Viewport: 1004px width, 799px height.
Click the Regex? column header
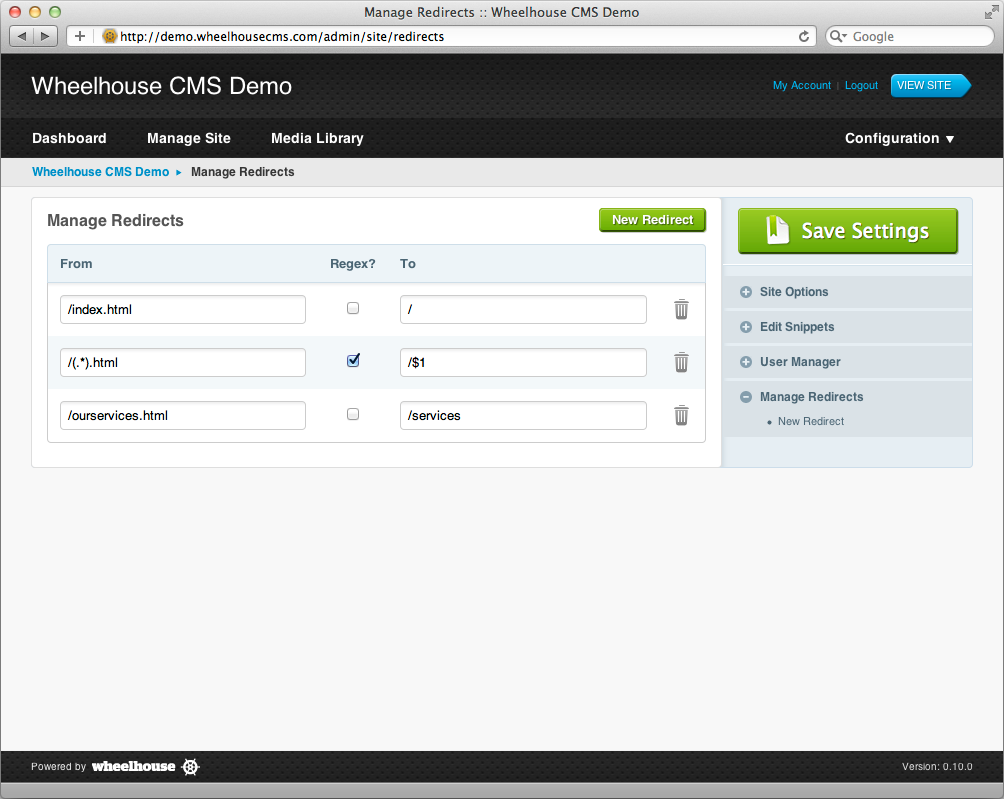pos(353,264)
